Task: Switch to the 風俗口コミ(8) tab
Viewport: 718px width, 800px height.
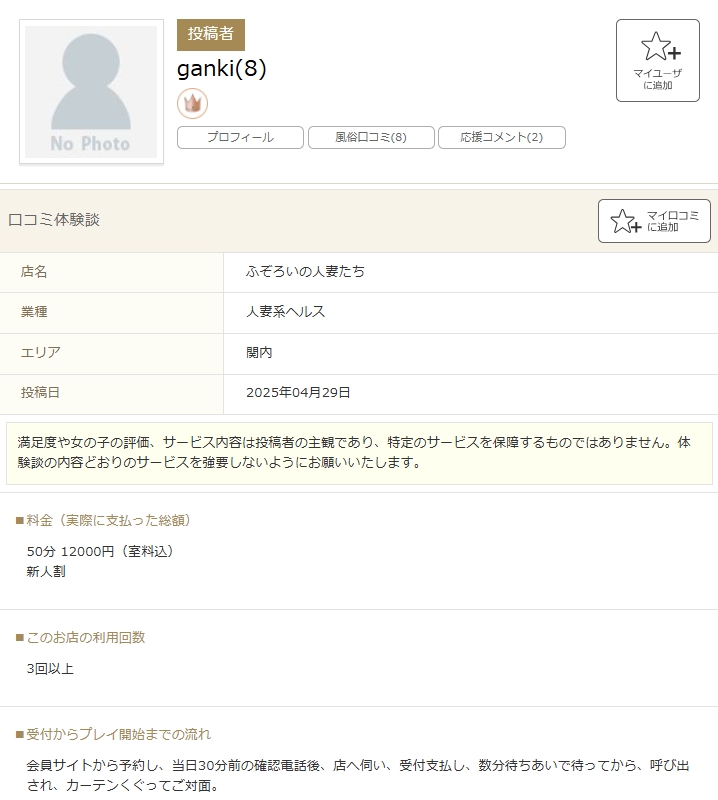Action: pos(371,138)
